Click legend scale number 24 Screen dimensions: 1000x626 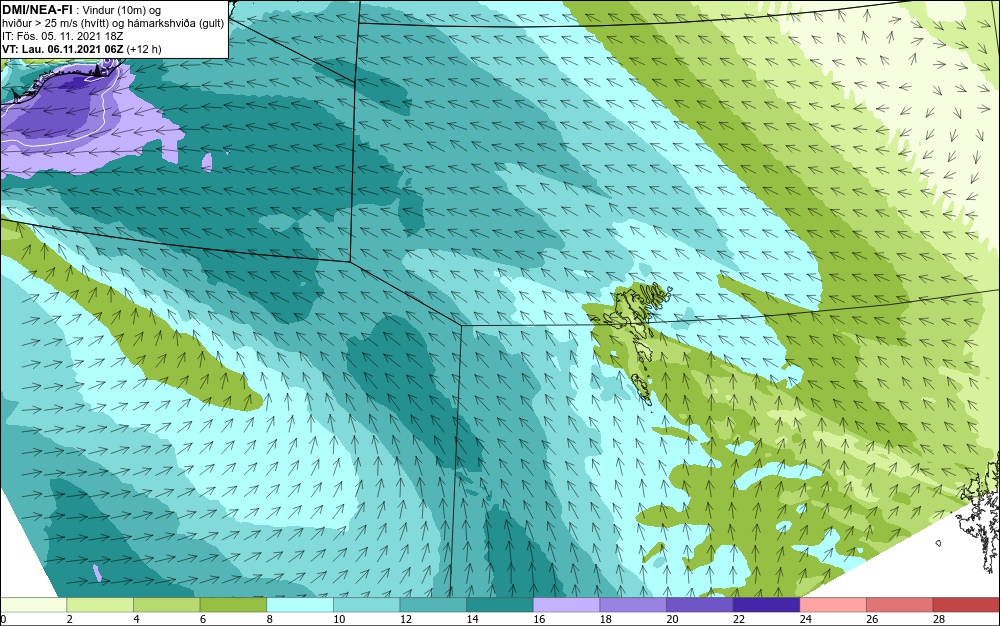click(x=805, y=619)
